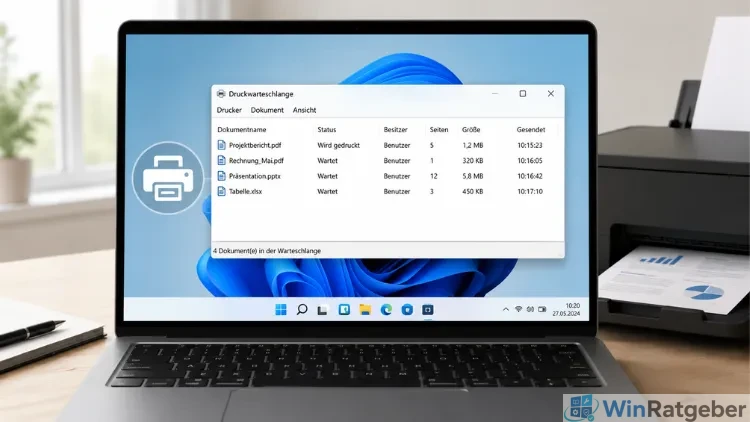Maximize the Druckwarteschlange window
The height and width of the screenshot is (422, 750).
pyautogui.click(x=523, y=94)
